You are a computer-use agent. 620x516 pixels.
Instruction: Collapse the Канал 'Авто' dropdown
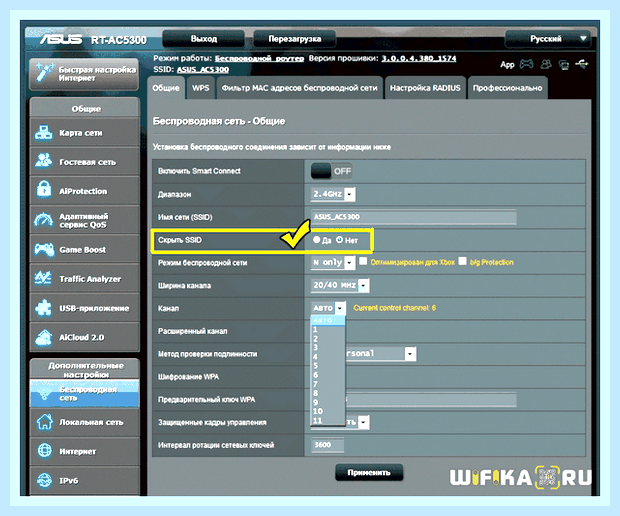click(329, 308)
